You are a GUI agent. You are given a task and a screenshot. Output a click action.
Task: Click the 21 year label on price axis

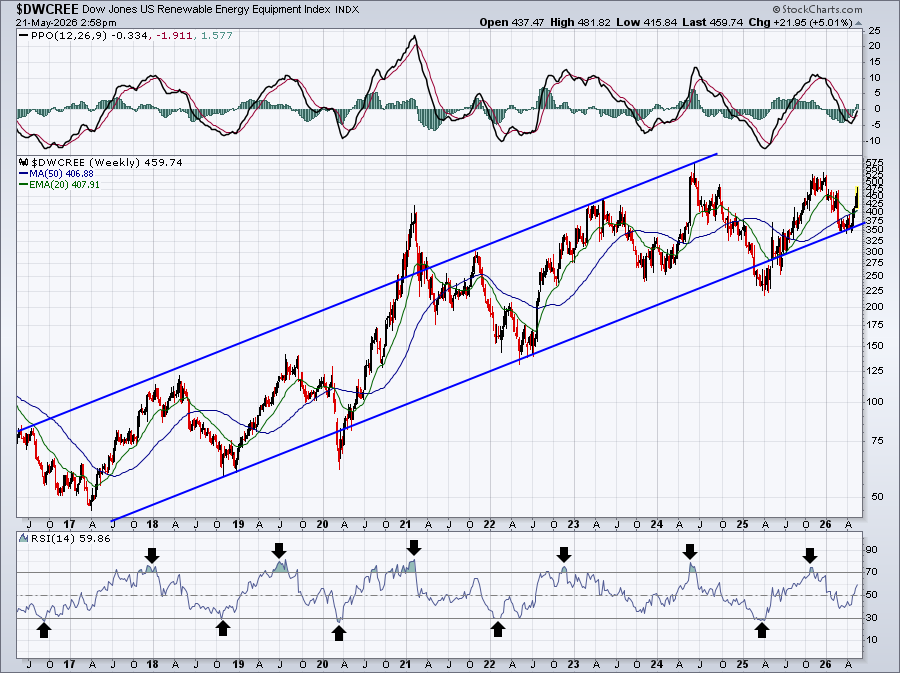pyautogui.click(x=405, y=524)
